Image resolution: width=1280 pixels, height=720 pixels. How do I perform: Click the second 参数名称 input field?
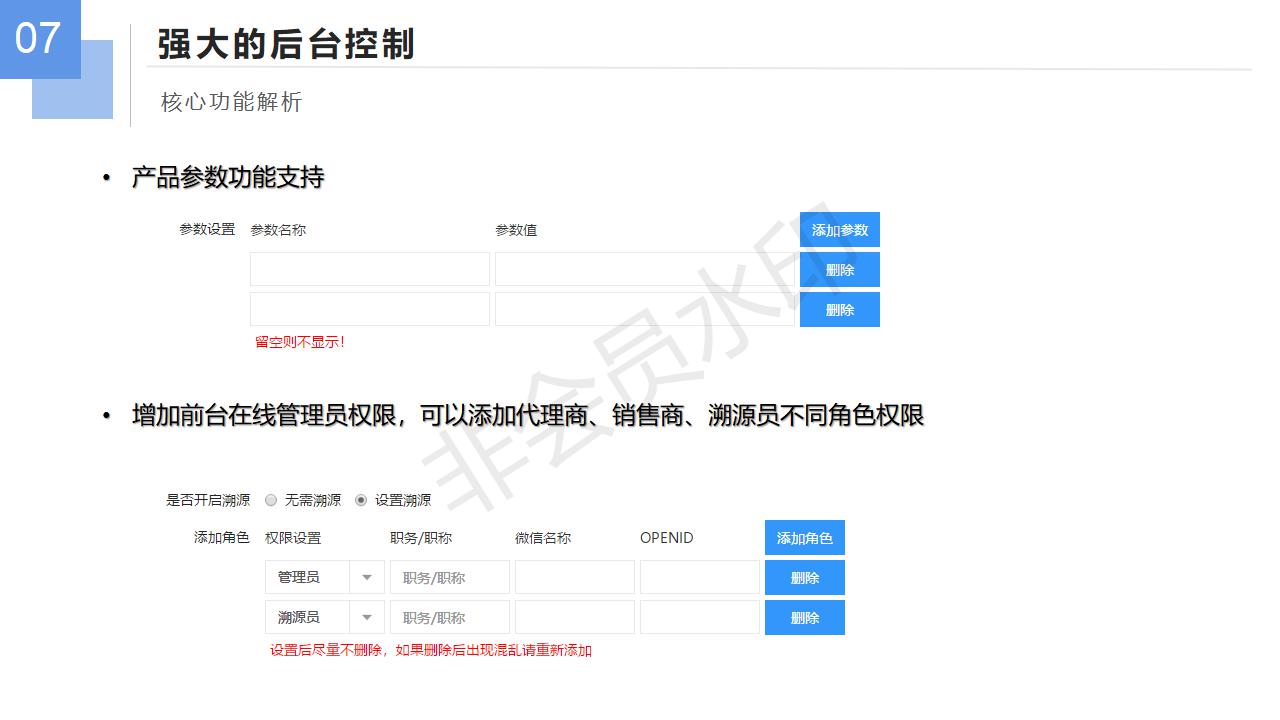tap(369, 309)
